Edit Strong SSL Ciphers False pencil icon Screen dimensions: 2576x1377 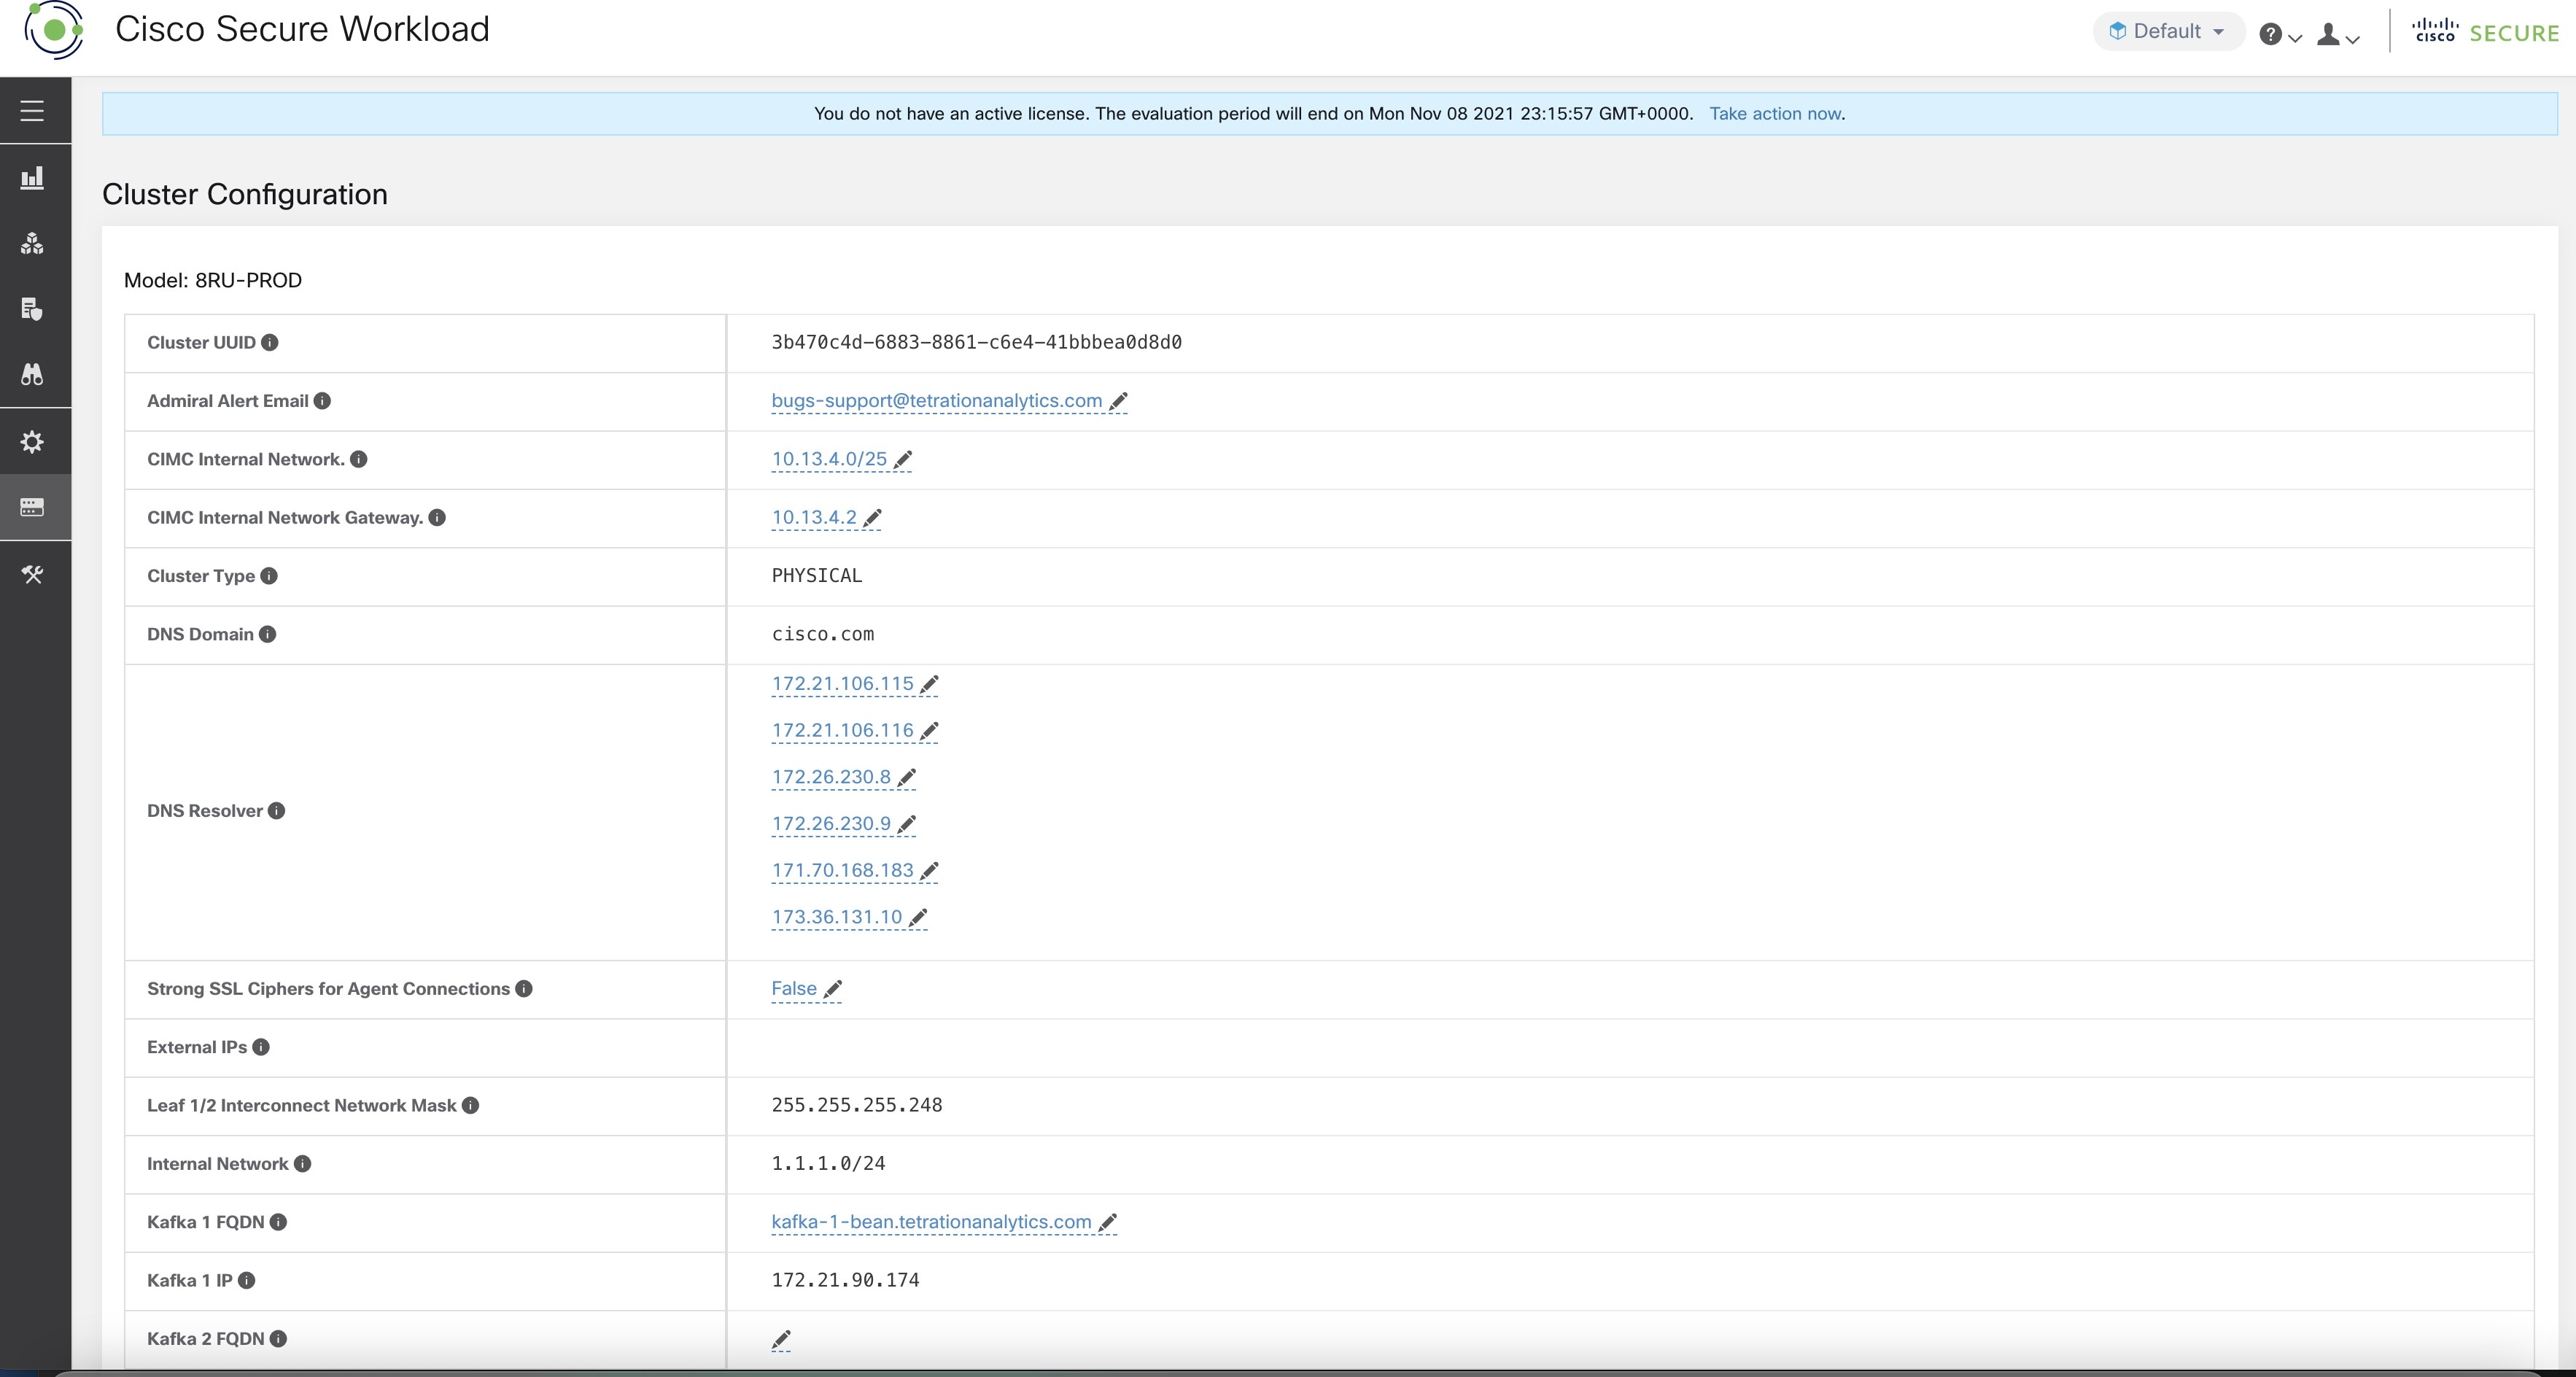pyautogui.click(x=833, y=989)
